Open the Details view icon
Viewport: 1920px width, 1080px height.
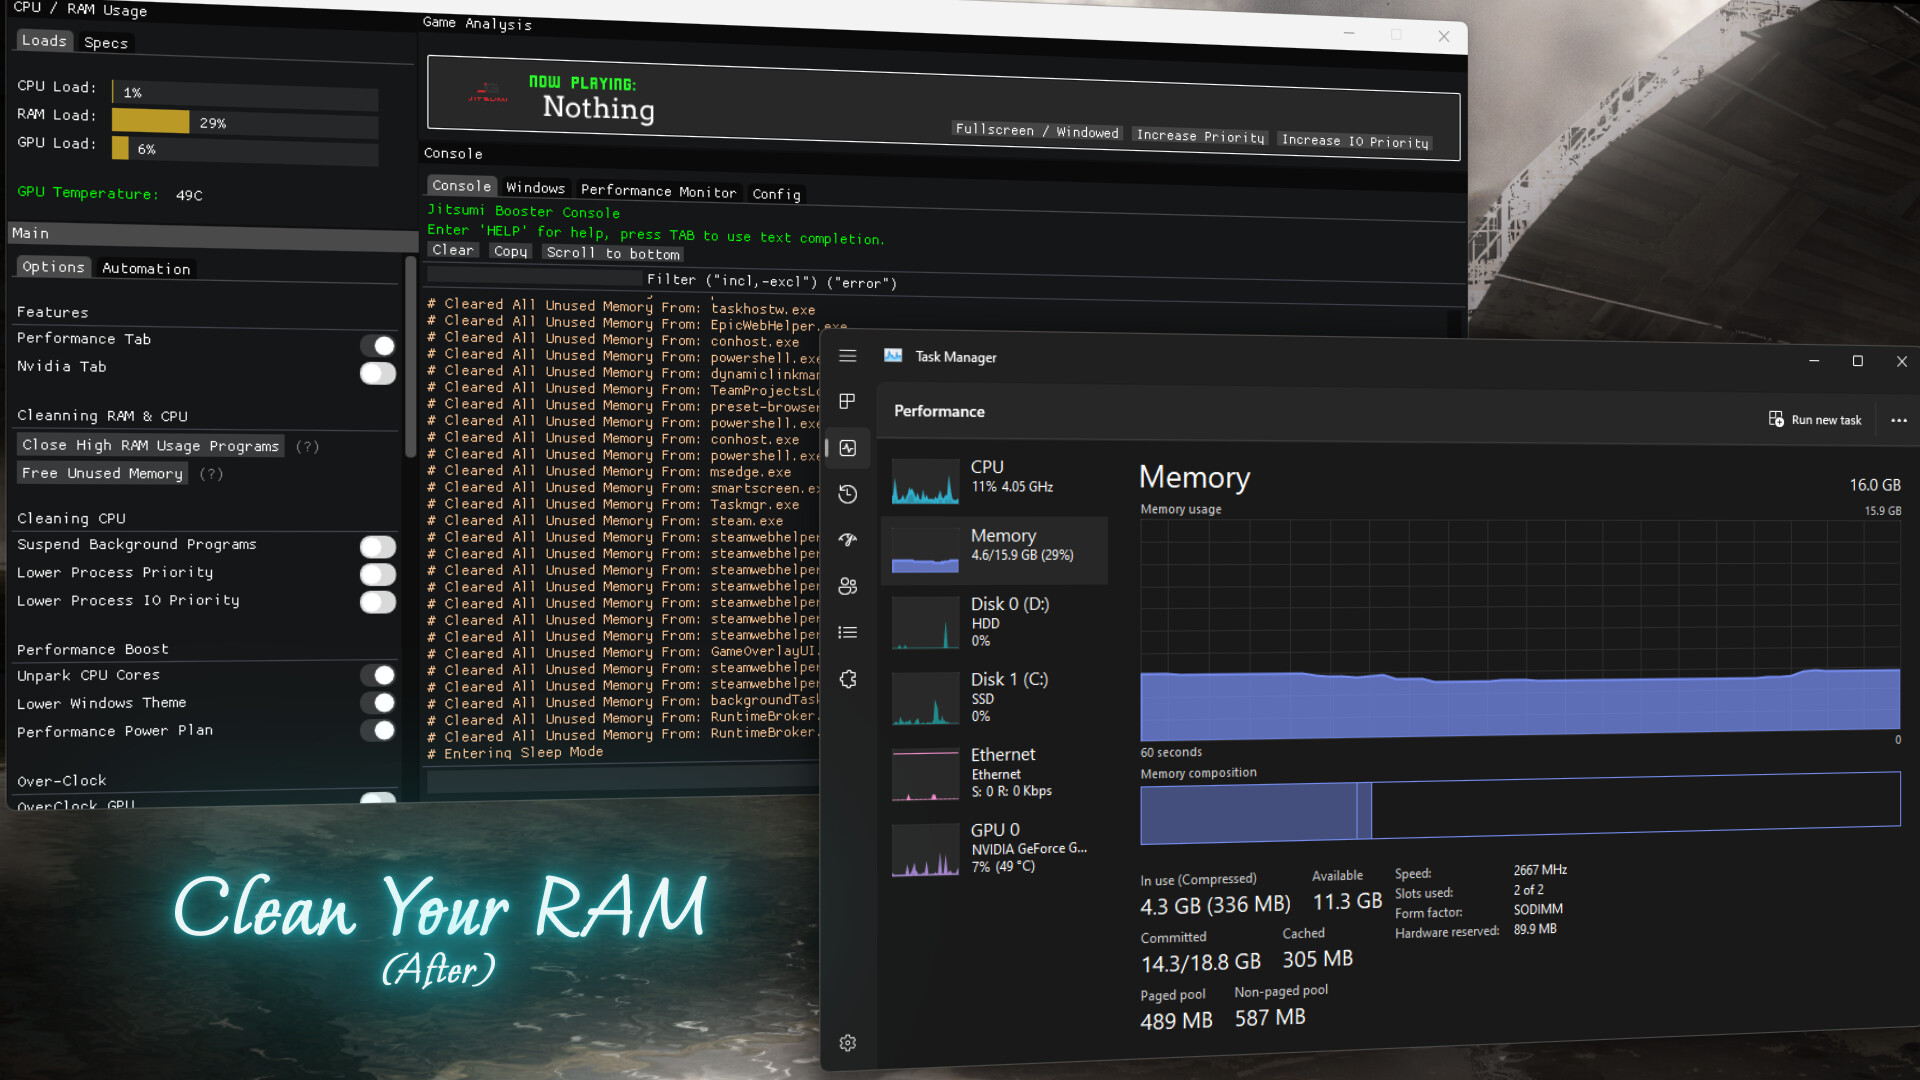(847, 632)
